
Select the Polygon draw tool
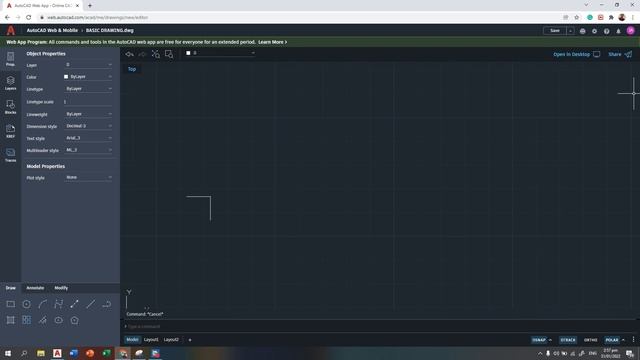click(x=74, y=320)
